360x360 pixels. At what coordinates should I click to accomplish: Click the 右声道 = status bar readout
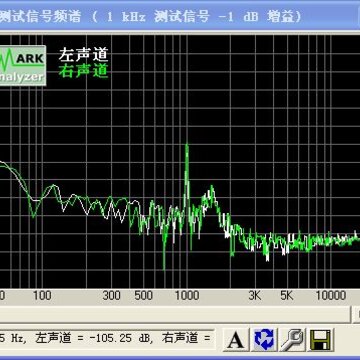186,338
